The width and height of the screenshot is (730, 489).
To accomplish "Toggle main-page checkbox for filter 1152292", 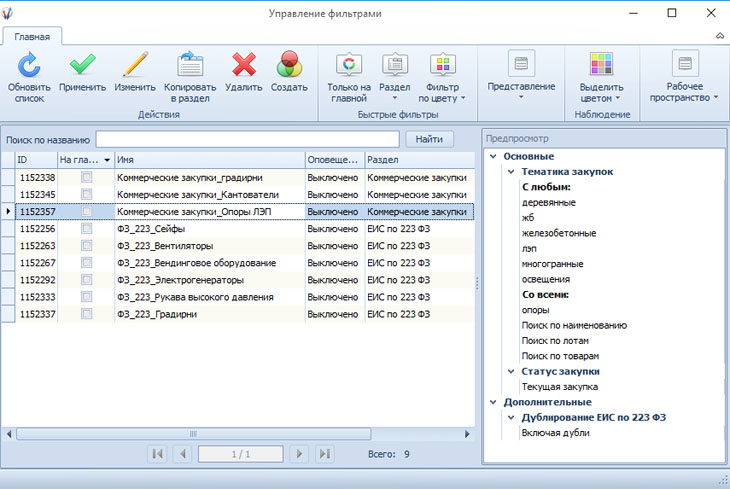I will 87,279.
